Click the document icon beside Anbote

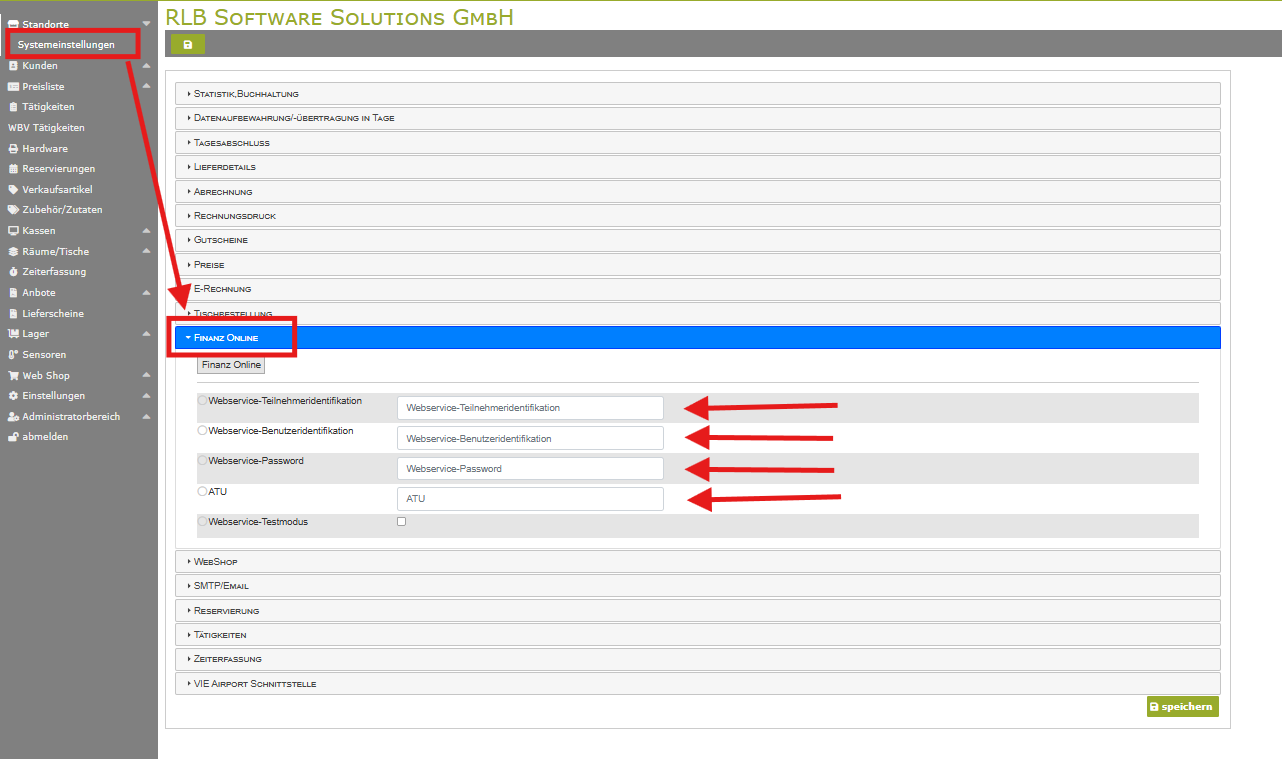coord(13,293)
